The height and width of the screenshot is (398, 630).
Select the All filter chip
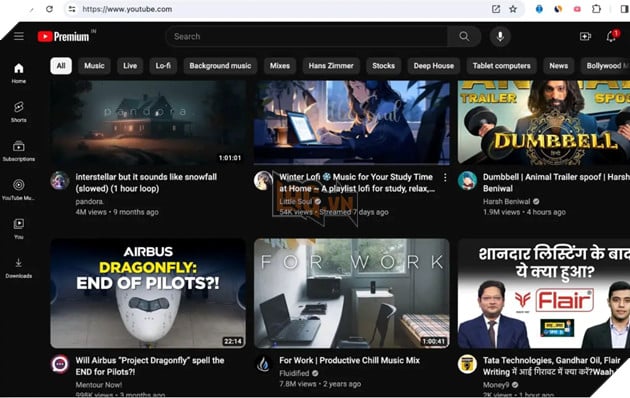pyautogui.click(x=61, y=66)
